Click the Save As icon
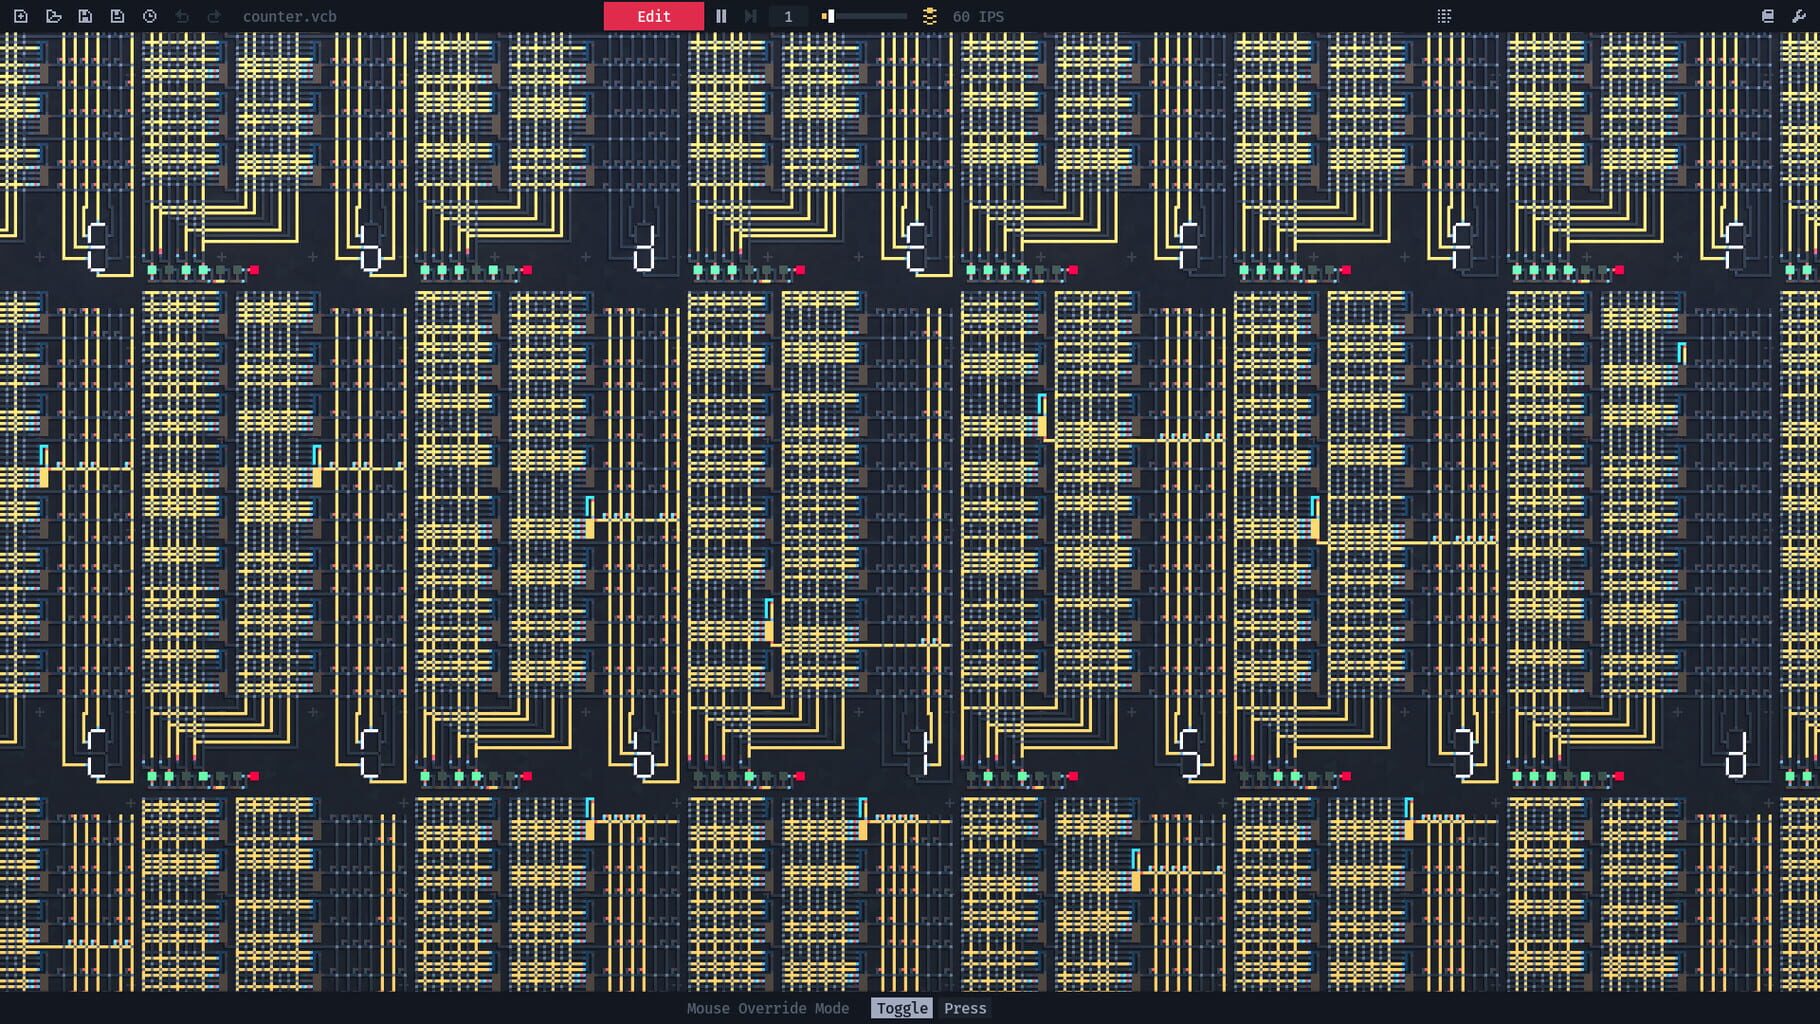 tap(117, 16)
